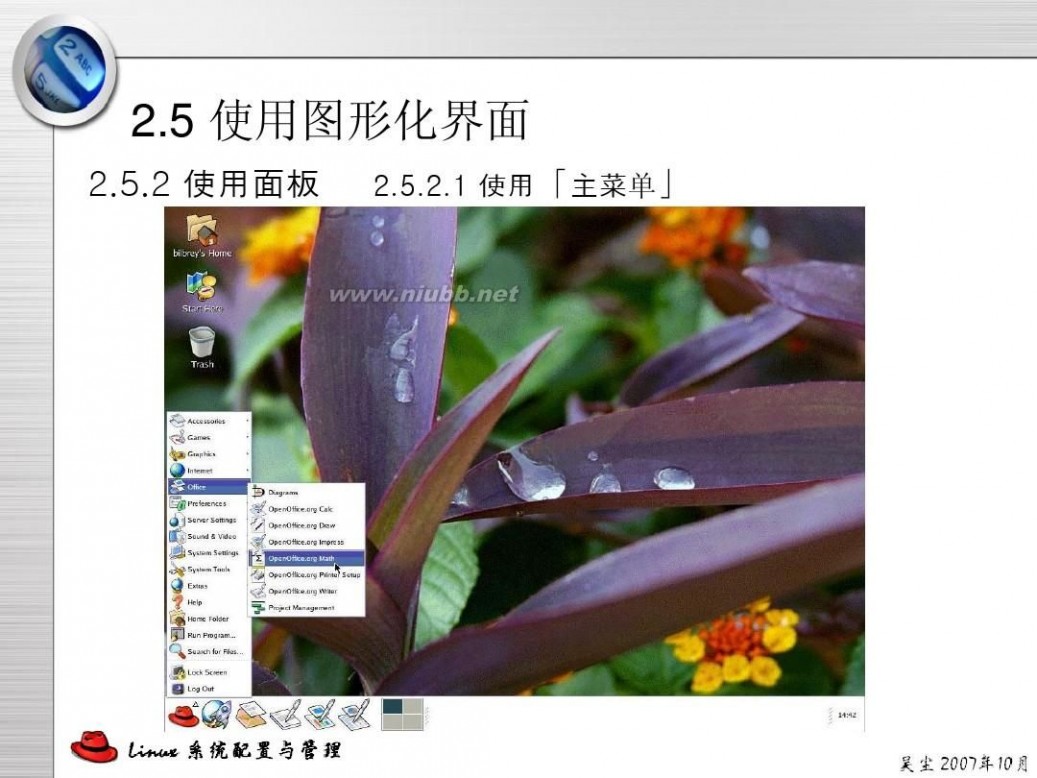Launch OpenOffice.org Draw from the Office submenu
This screenshot has height=778, width=1037.
306,525
